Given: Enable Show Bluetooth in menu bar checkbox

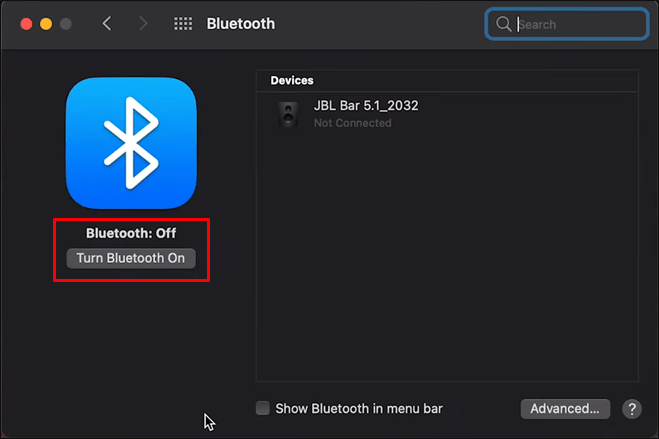Looking at the screenshot, I should (263, 408).
